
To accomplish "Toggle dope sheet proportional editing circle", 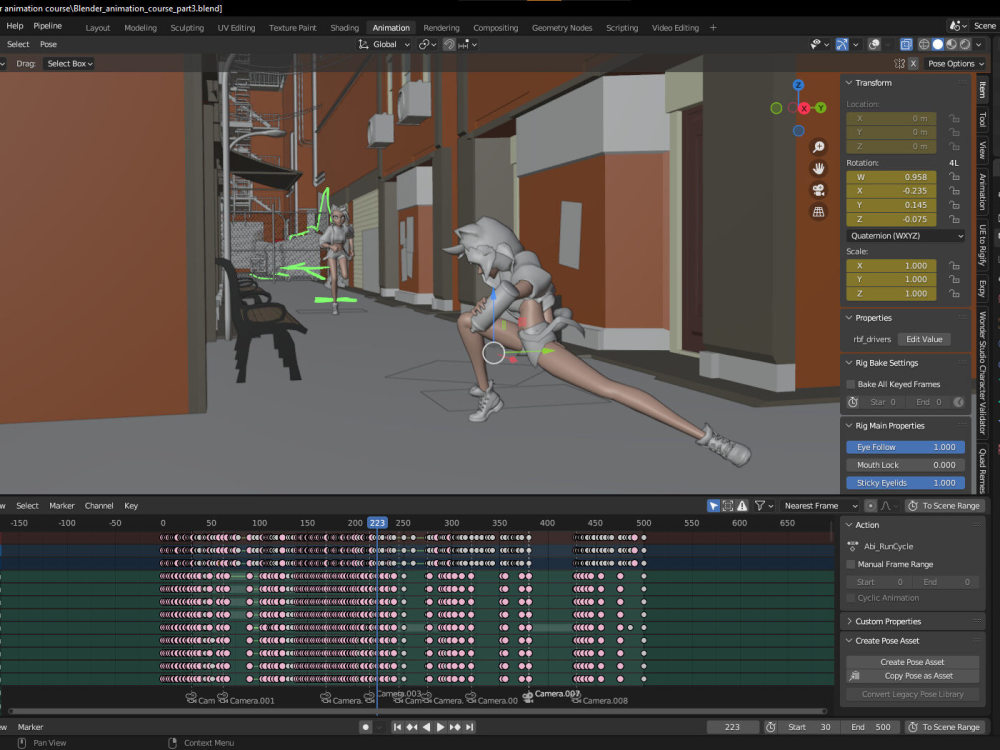I will (x=871, y=506).
